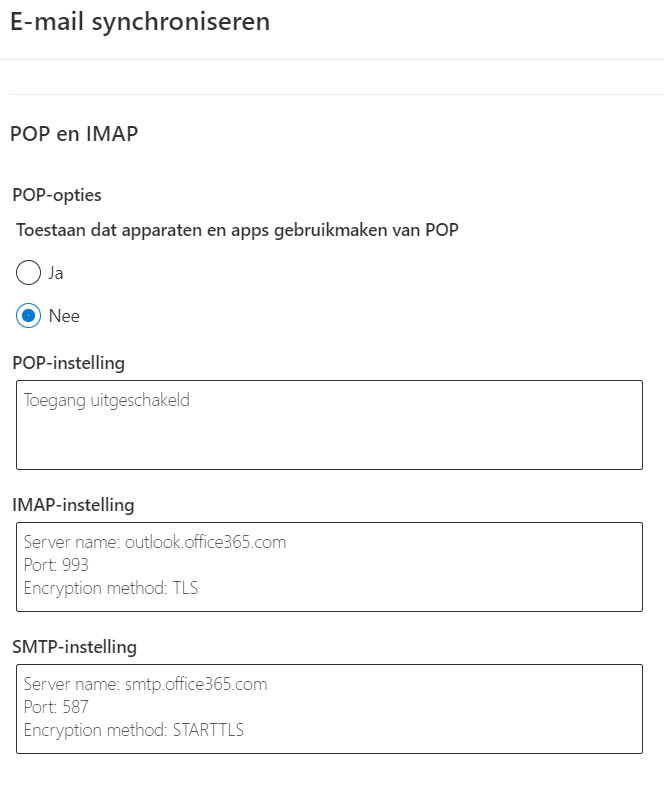This screenshot has height=786, width=664.
Task: Select the Ja radio button
Action: point(29,272)
